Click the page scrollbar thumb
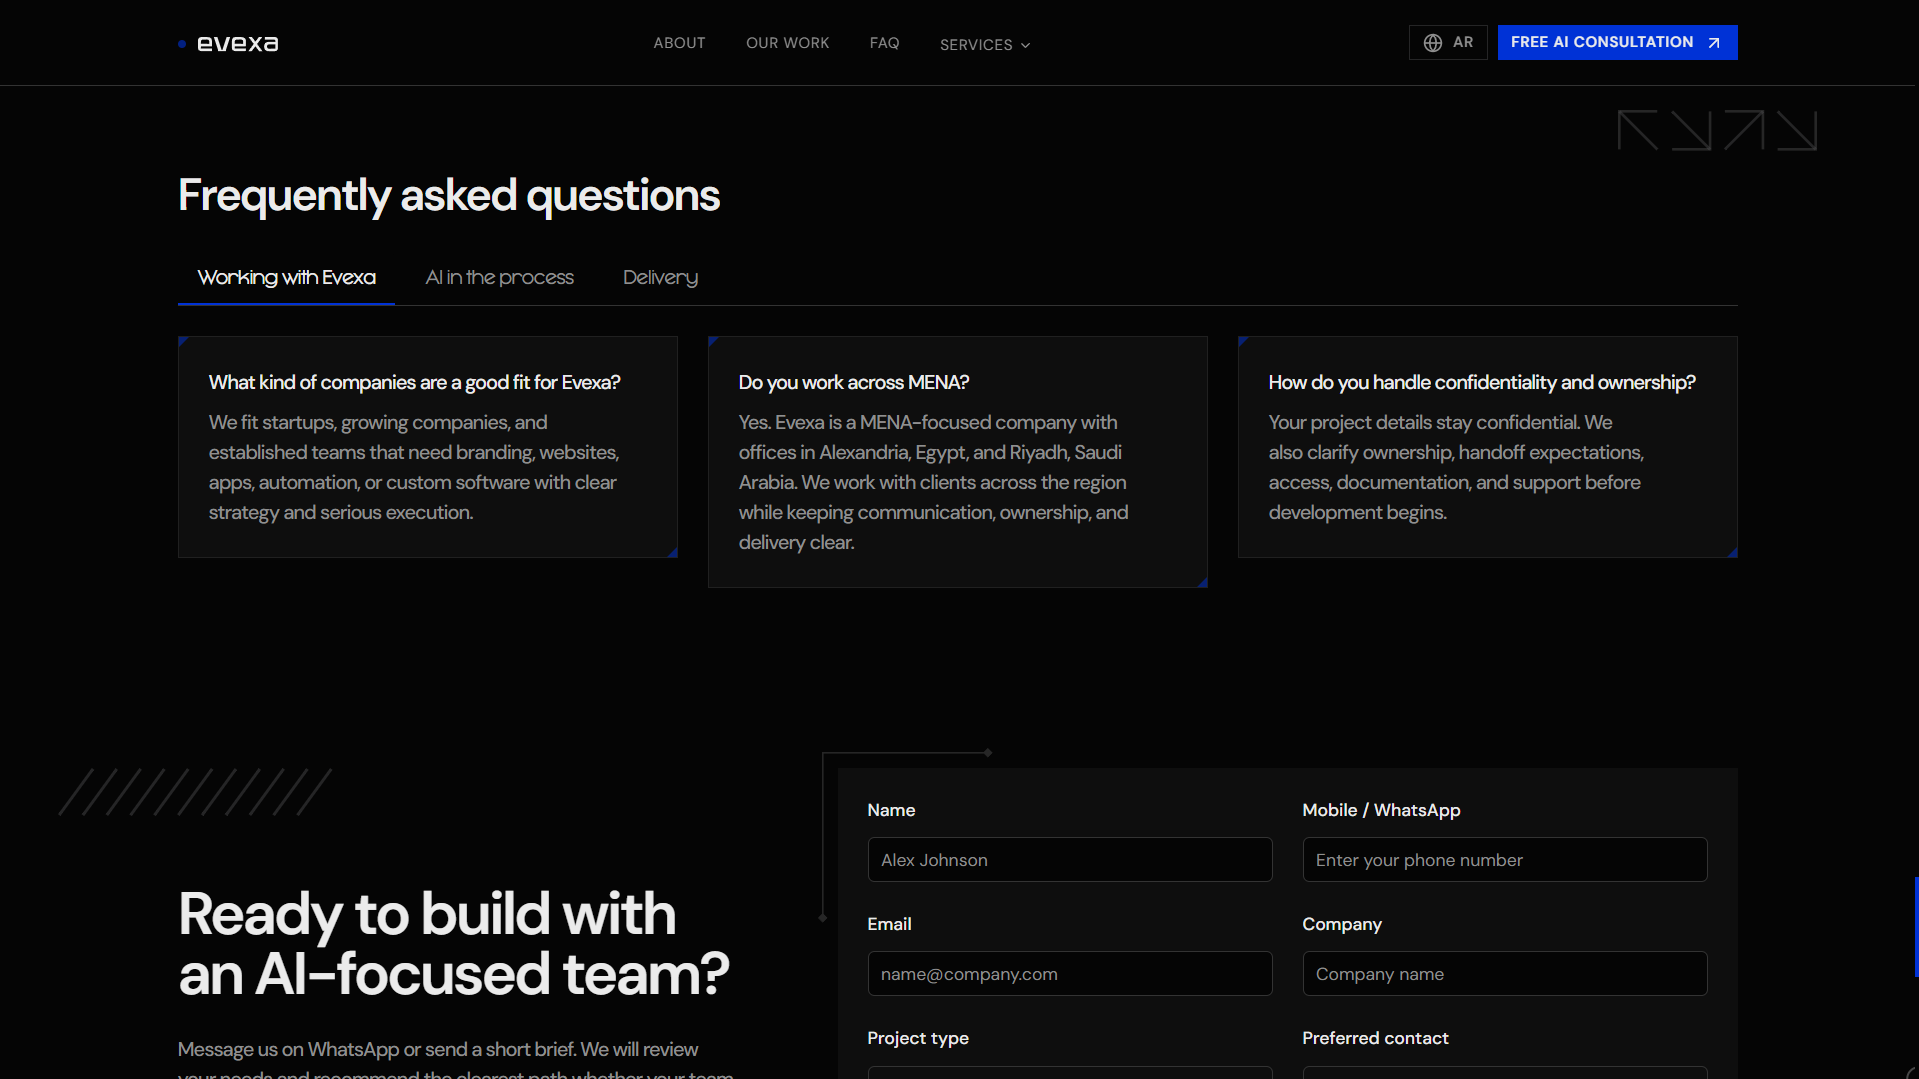The height and width of the screenshot is (1079, 1919). pyautogui.click(x=1916, y=927)
